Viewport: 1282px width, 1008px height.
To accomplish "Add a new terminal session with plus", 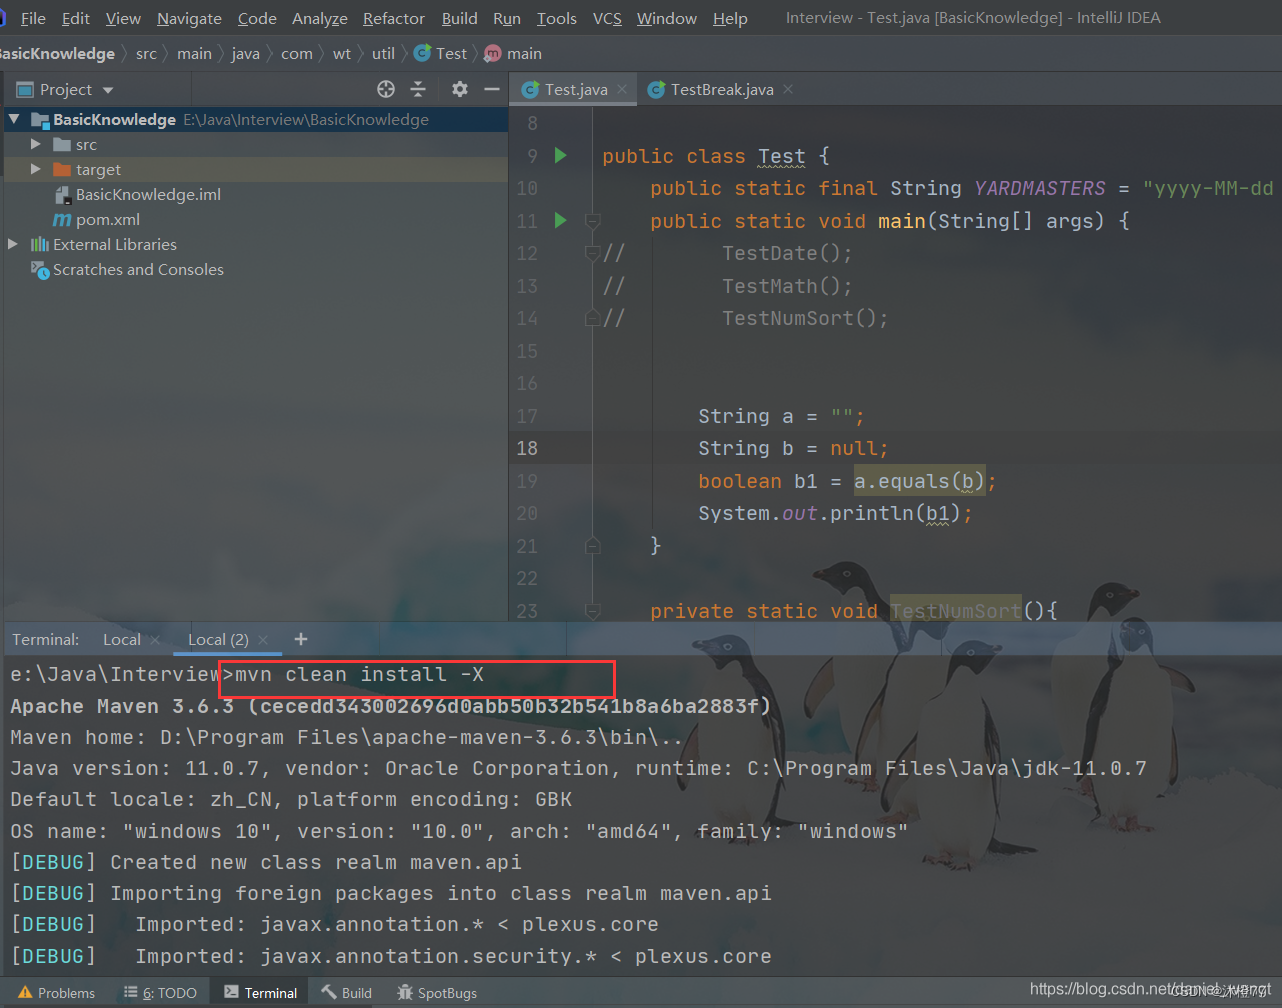I will pos(301,639).
